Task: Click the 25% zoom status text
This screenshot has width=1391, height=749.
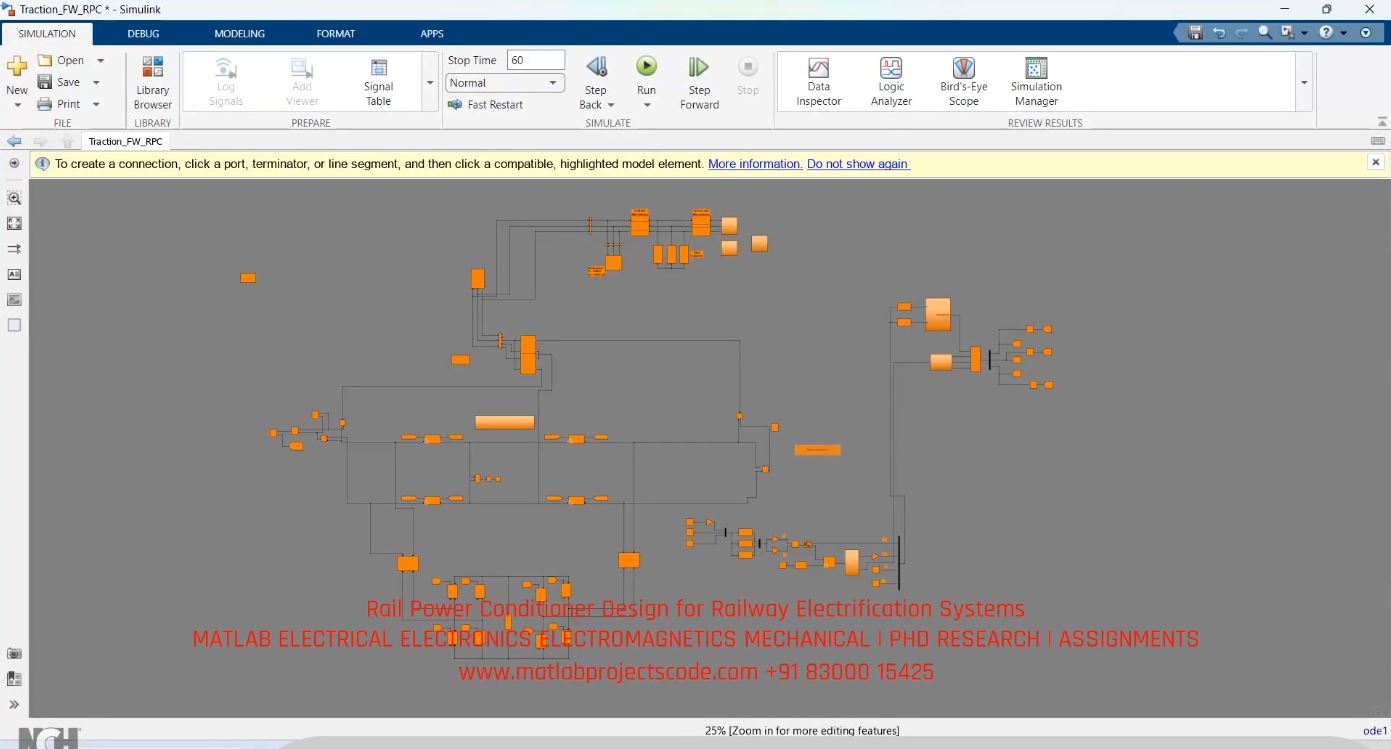Action: pyautogui.click(x=802, y=731)
